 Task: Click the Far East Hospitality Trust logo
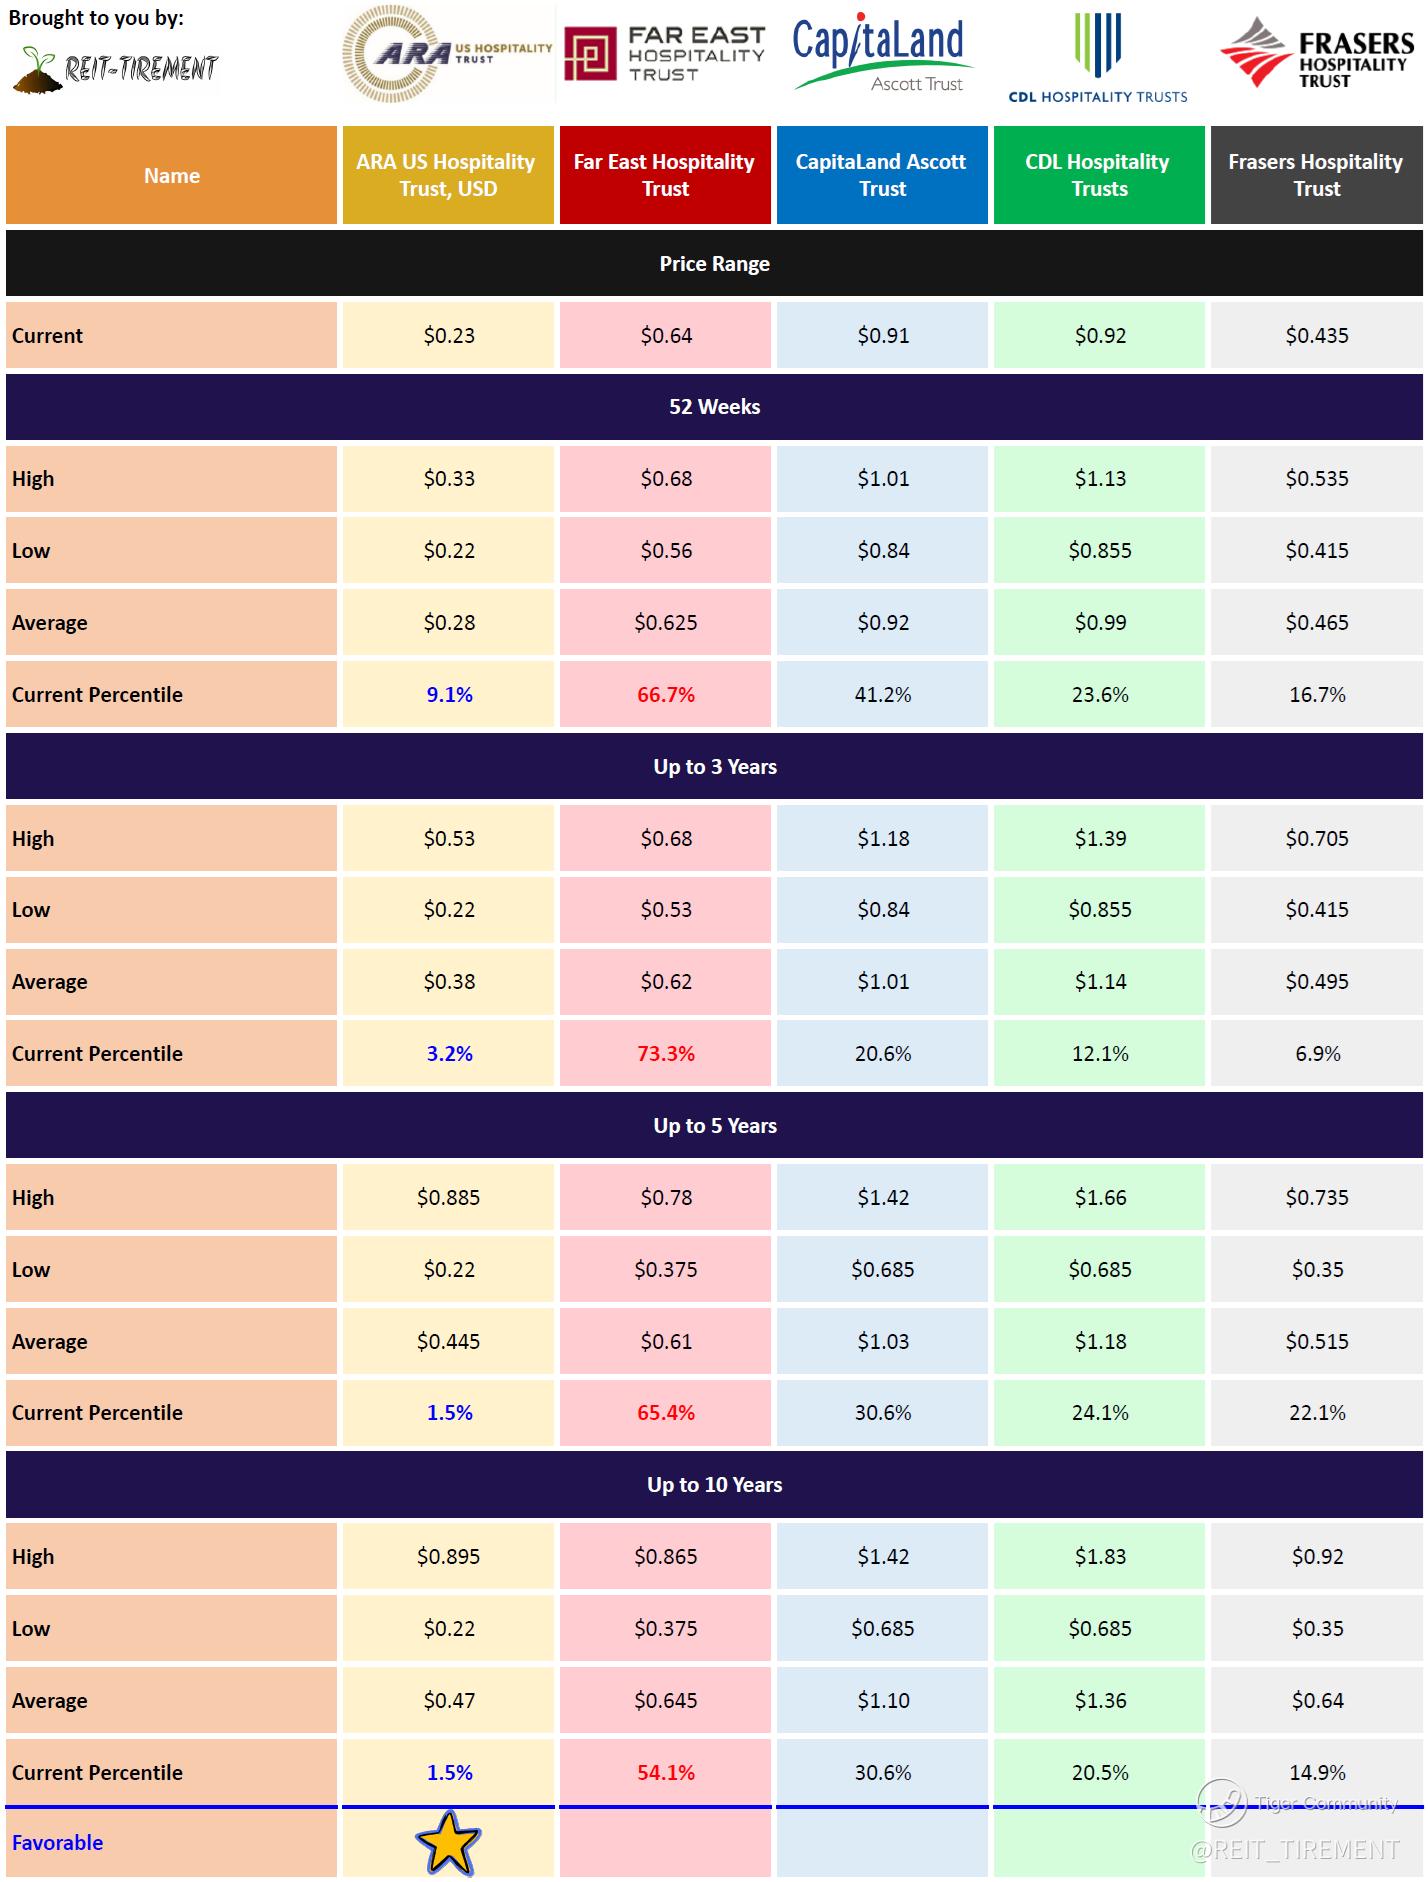click(x=664, y=54)
